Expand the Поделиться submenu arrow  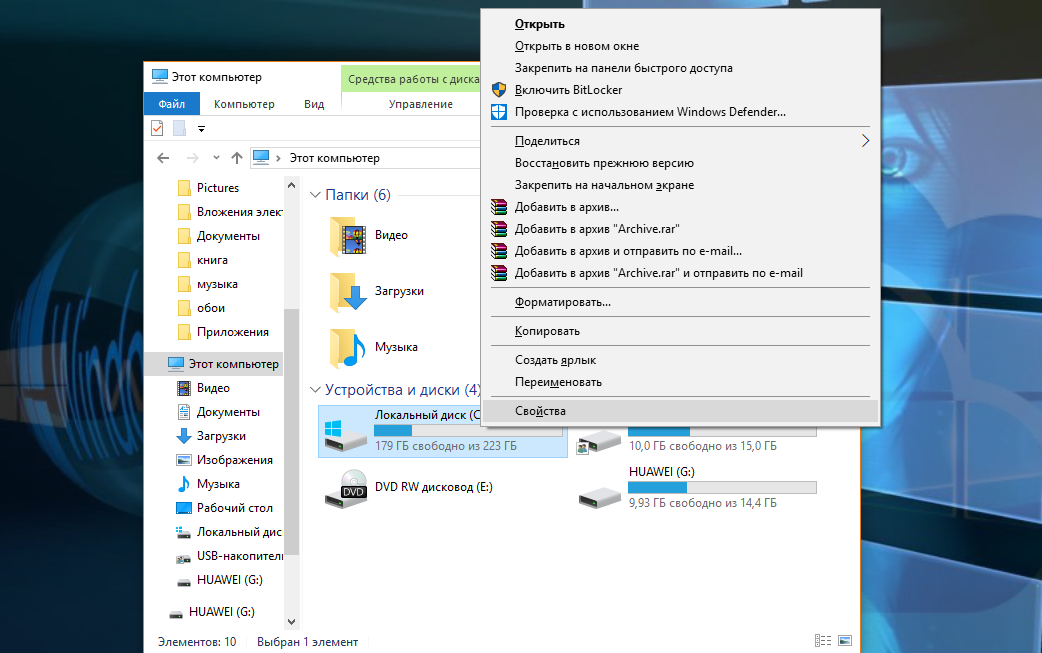(865, 141)
